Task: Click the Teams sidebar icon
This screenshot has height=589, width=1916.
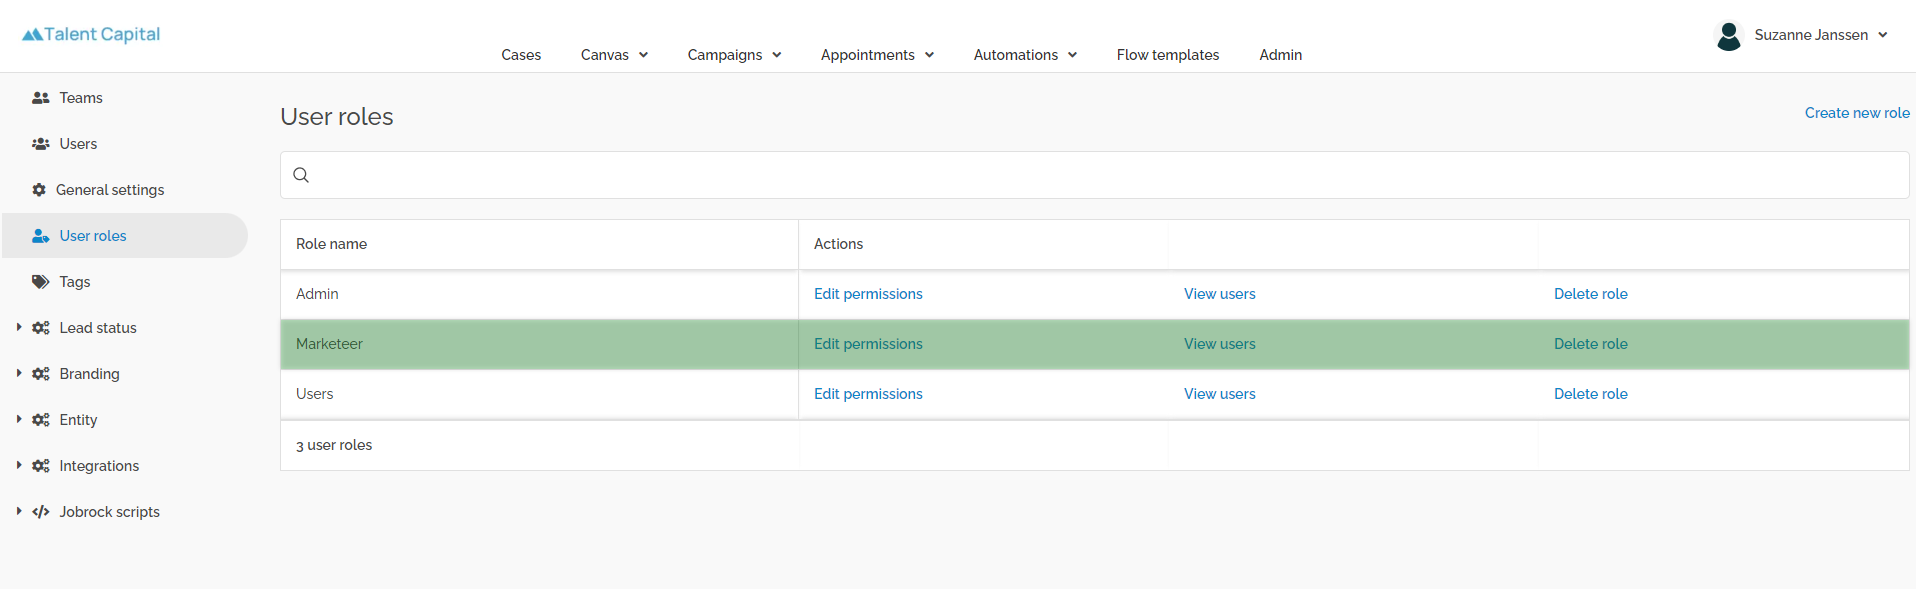Action: pyautogui.click(x=41, y=98)
